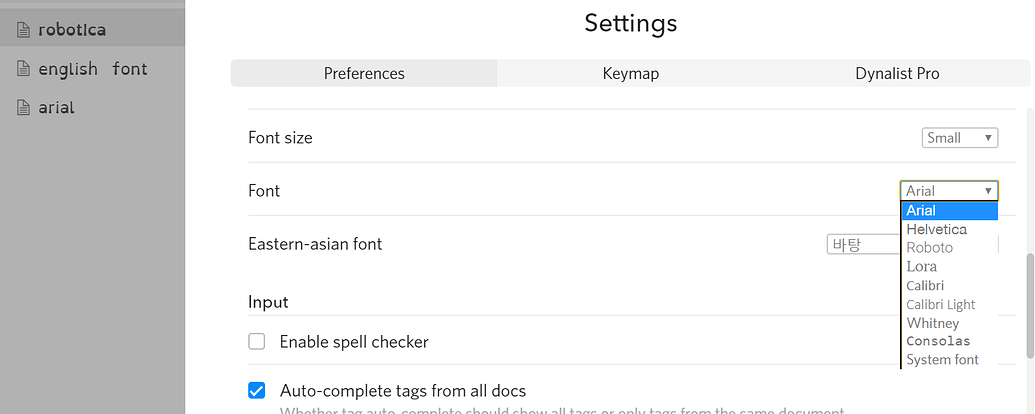Switch to the Keymap tab
The image size is (1035, 414).
point(630,73)
